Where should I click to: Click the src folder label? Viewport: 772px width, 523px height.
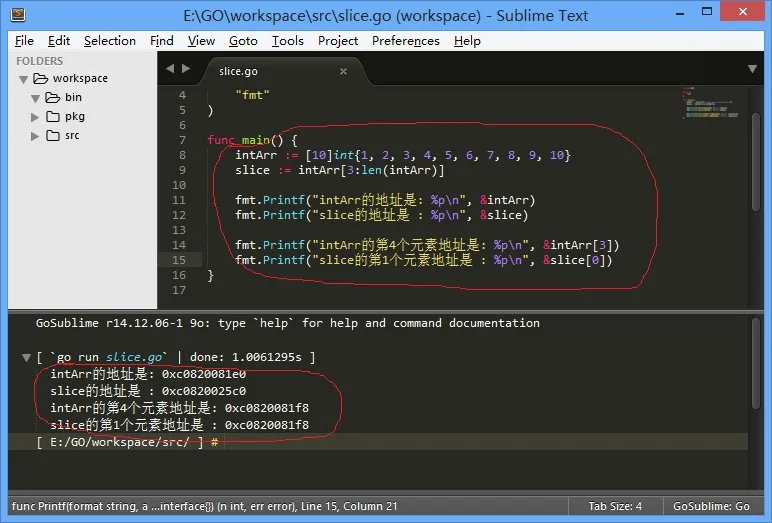pyautogui.click(x=72, y=135)
